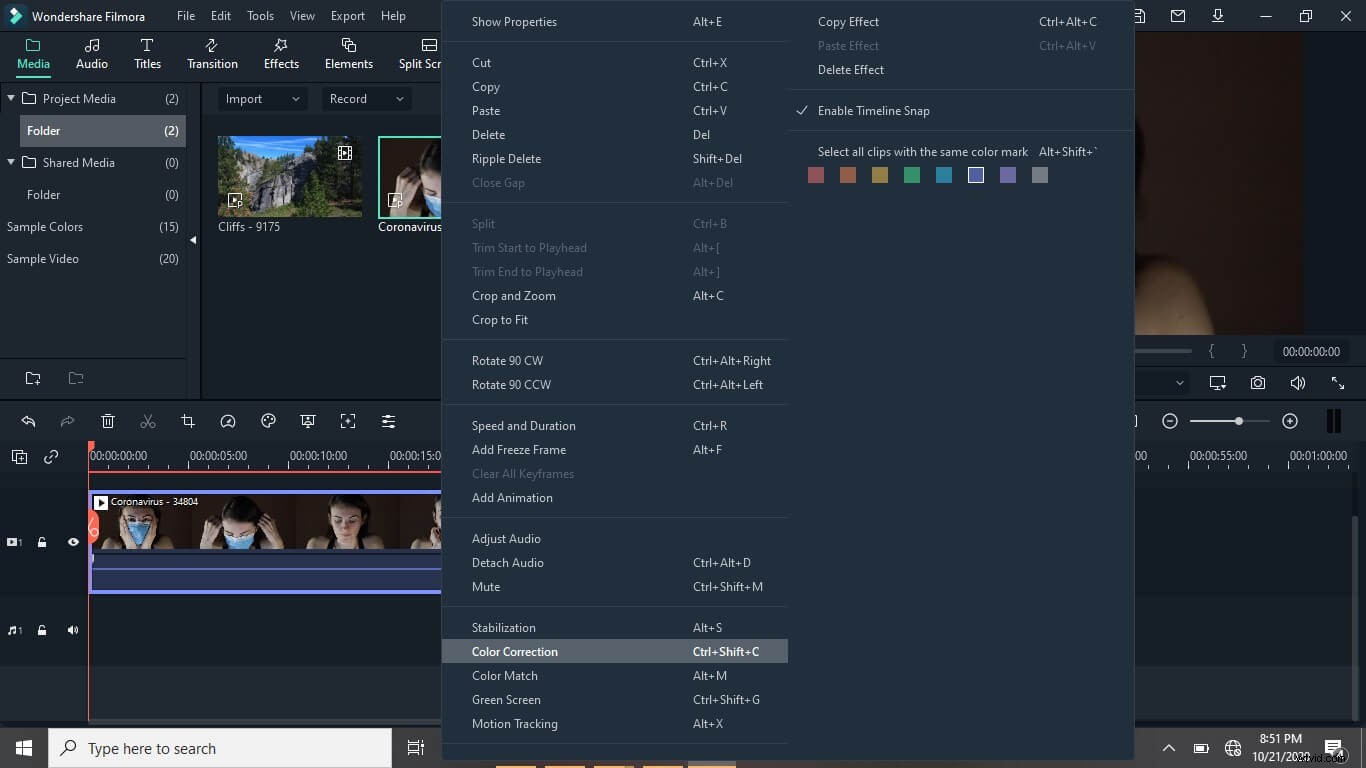Expand the Record dropdown menu
Image resolution: width=1366 pixels, height=768 pixels.
365,99
